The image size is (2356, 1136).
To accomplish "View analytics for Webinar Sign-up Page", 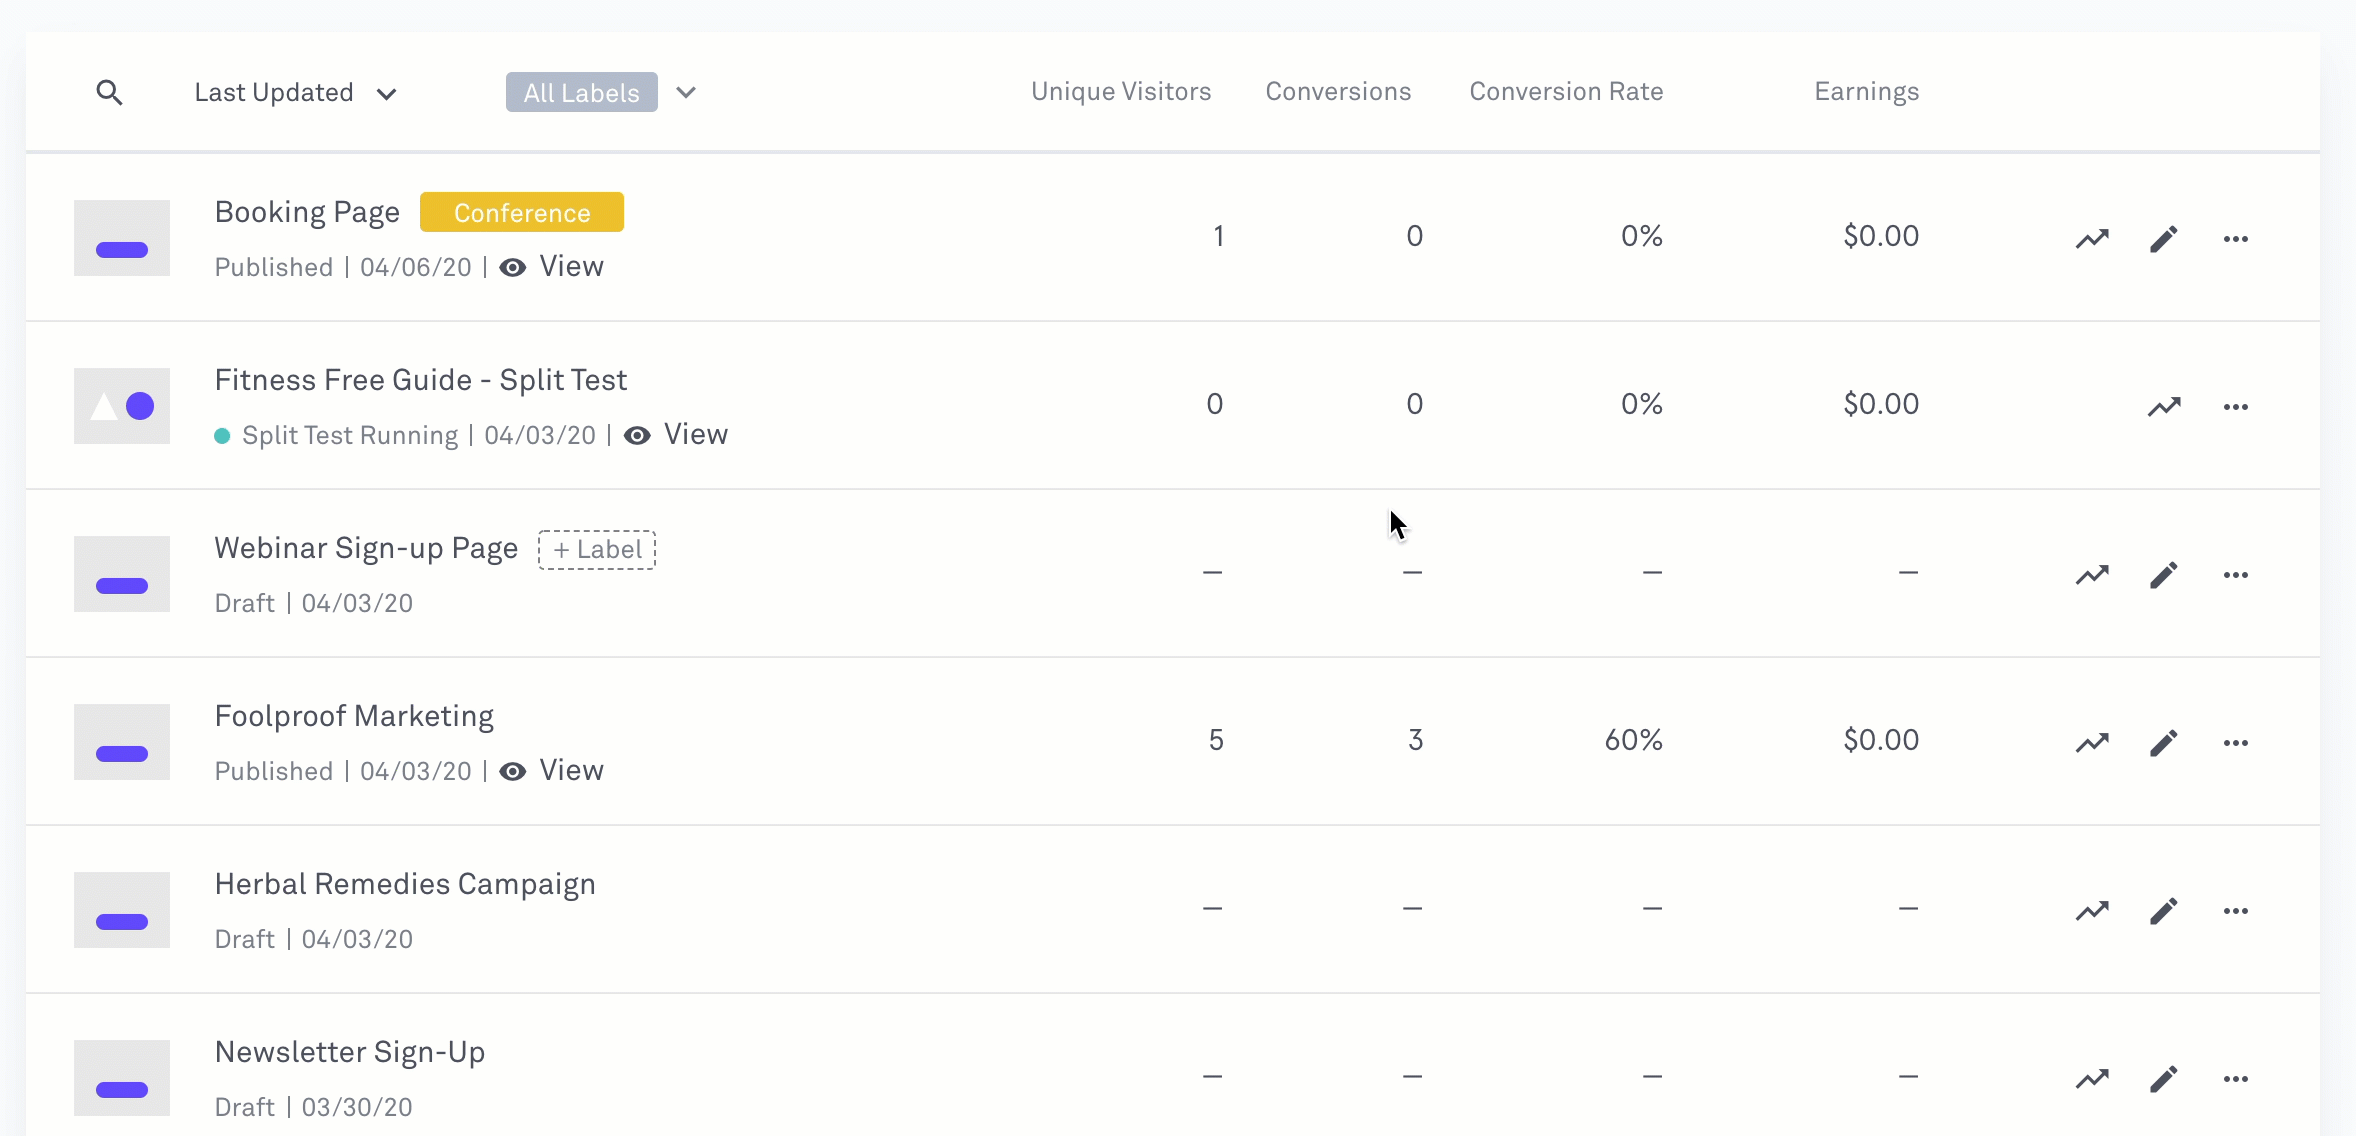I will point(2092,575).
